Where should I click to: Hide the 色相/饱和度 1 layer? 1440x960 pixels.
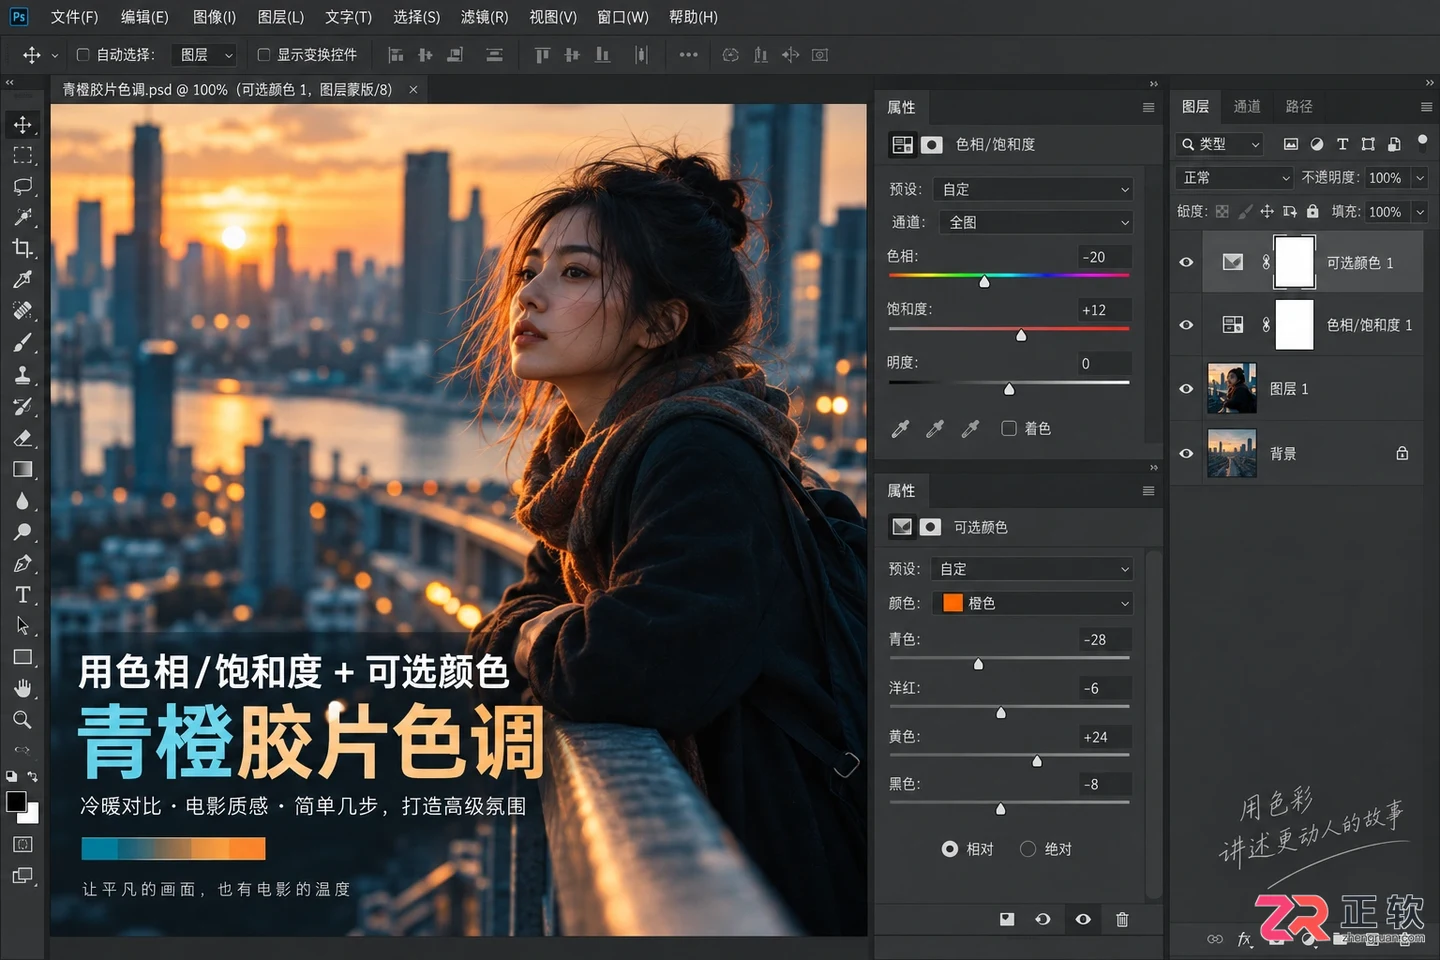[x=1186, y=325]
